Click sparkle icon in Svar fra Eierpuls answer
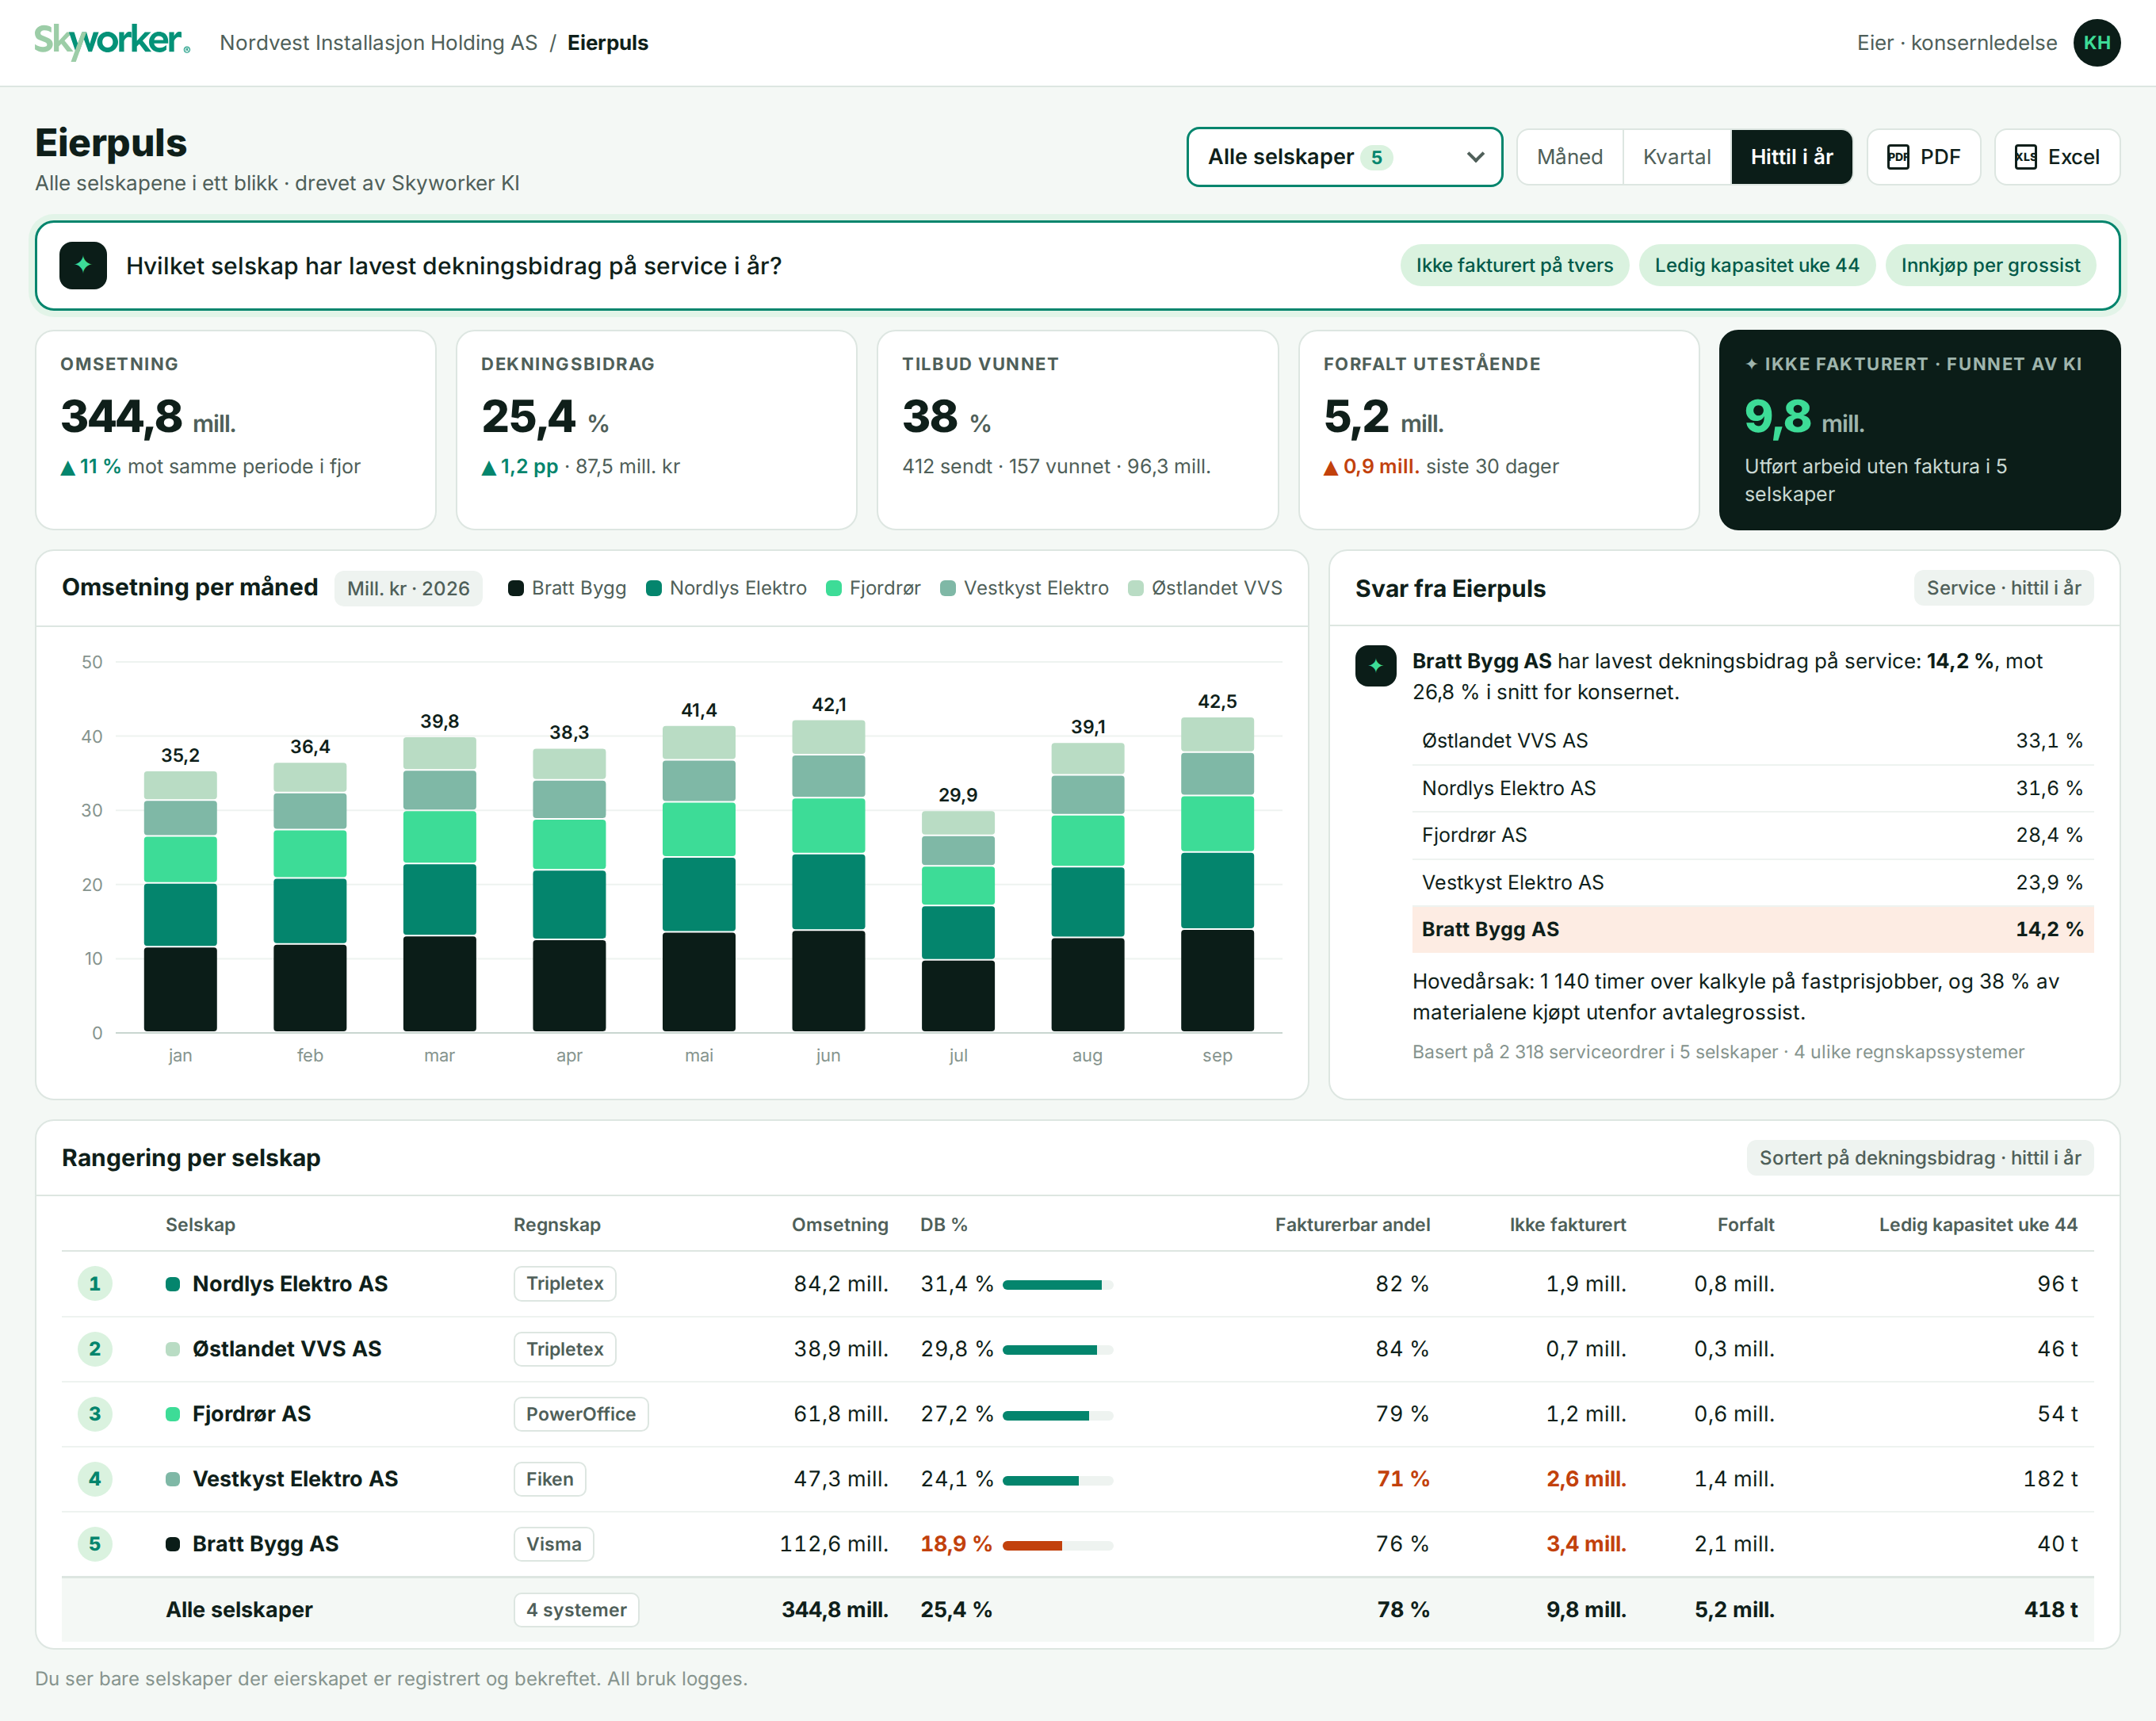The width and height of the screenshot is (2156, 1721). 1375,665
